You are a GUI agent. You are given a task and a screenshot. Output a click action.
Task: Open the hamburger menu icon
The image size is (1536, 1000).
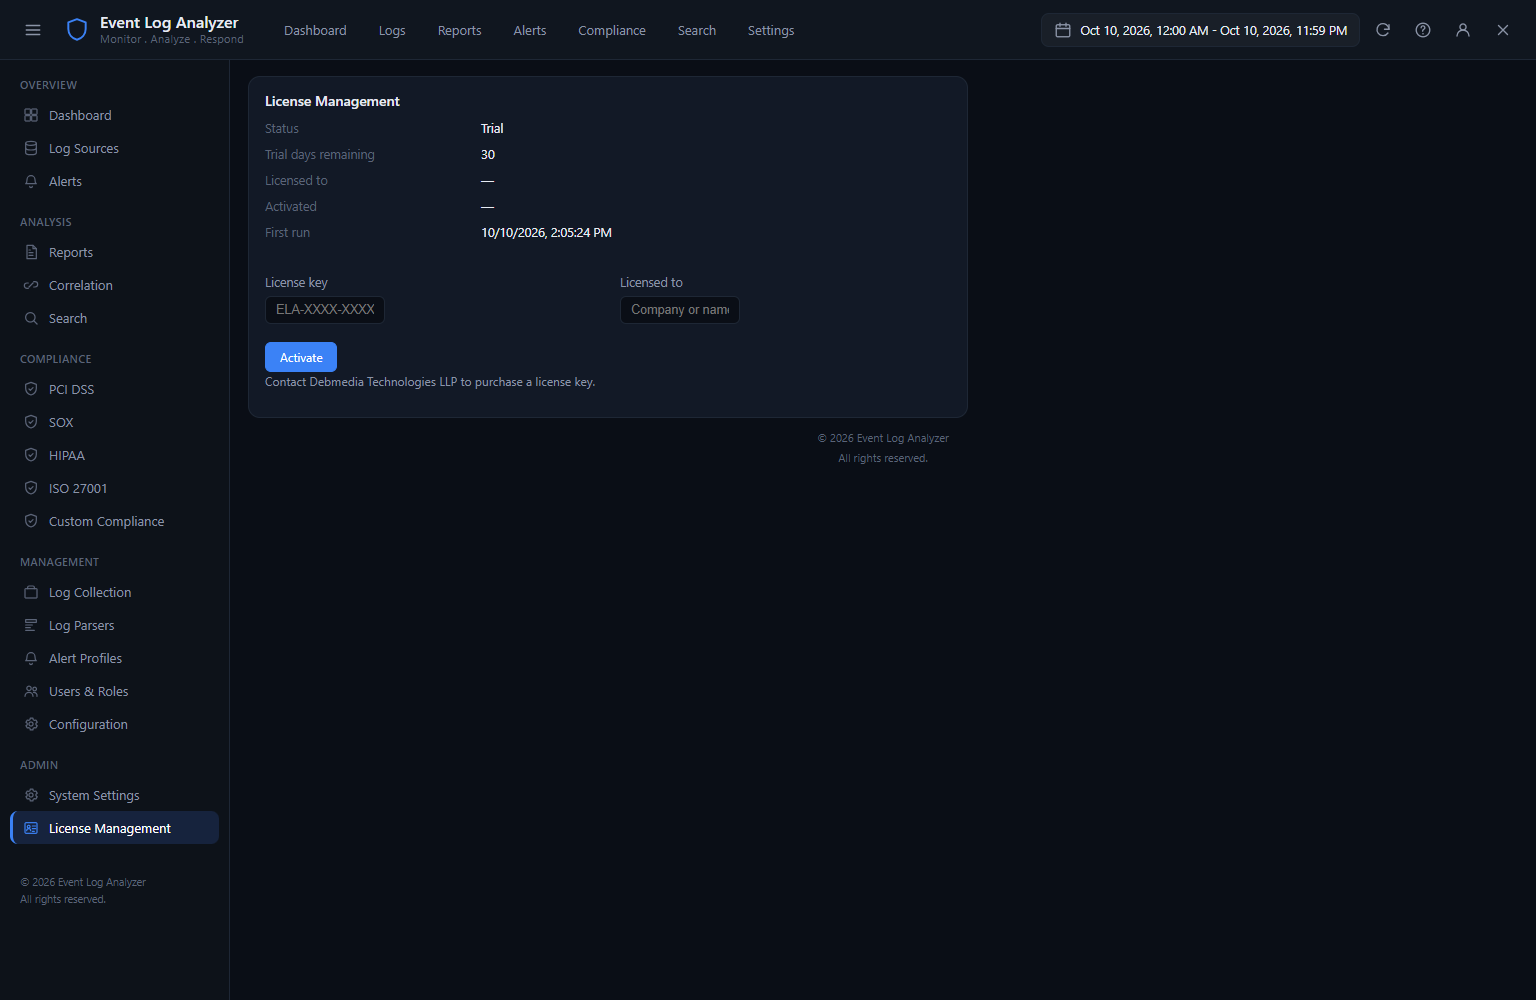pyautogui.click(x=33, y=30)
